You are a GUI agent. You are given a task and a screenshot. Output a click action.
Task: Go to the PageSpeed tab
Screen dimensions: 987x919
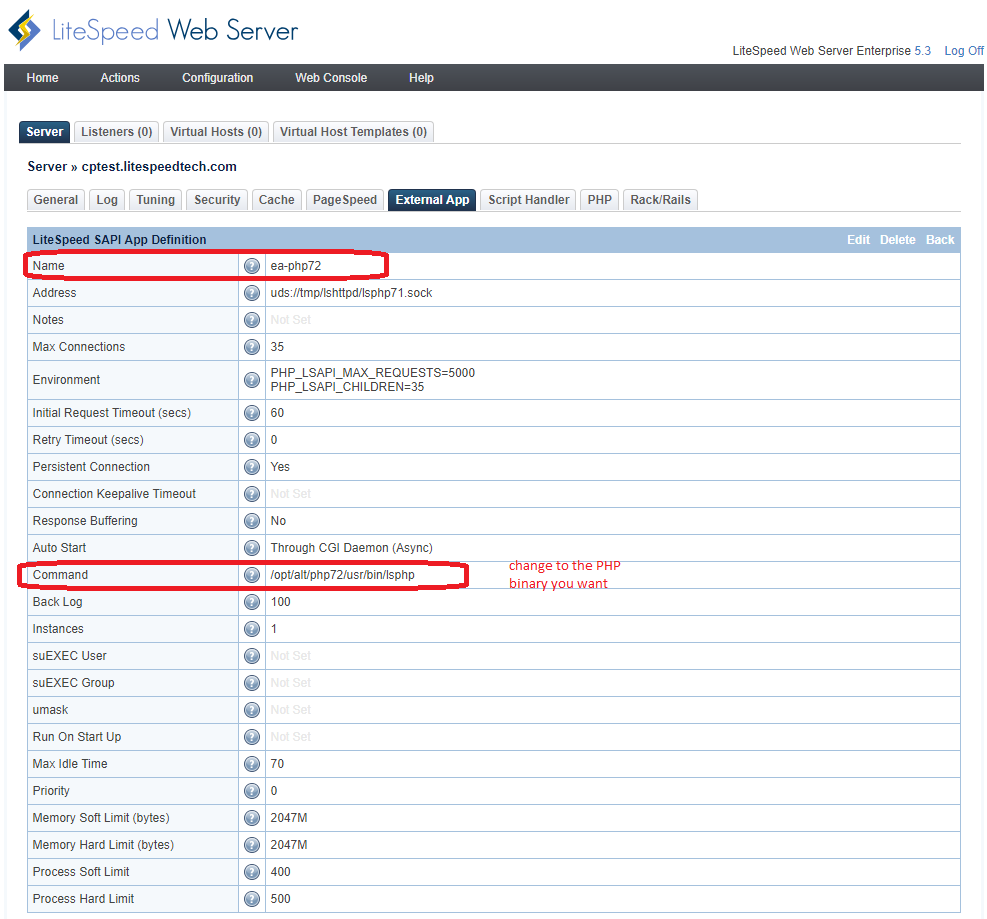click(345, 200)
